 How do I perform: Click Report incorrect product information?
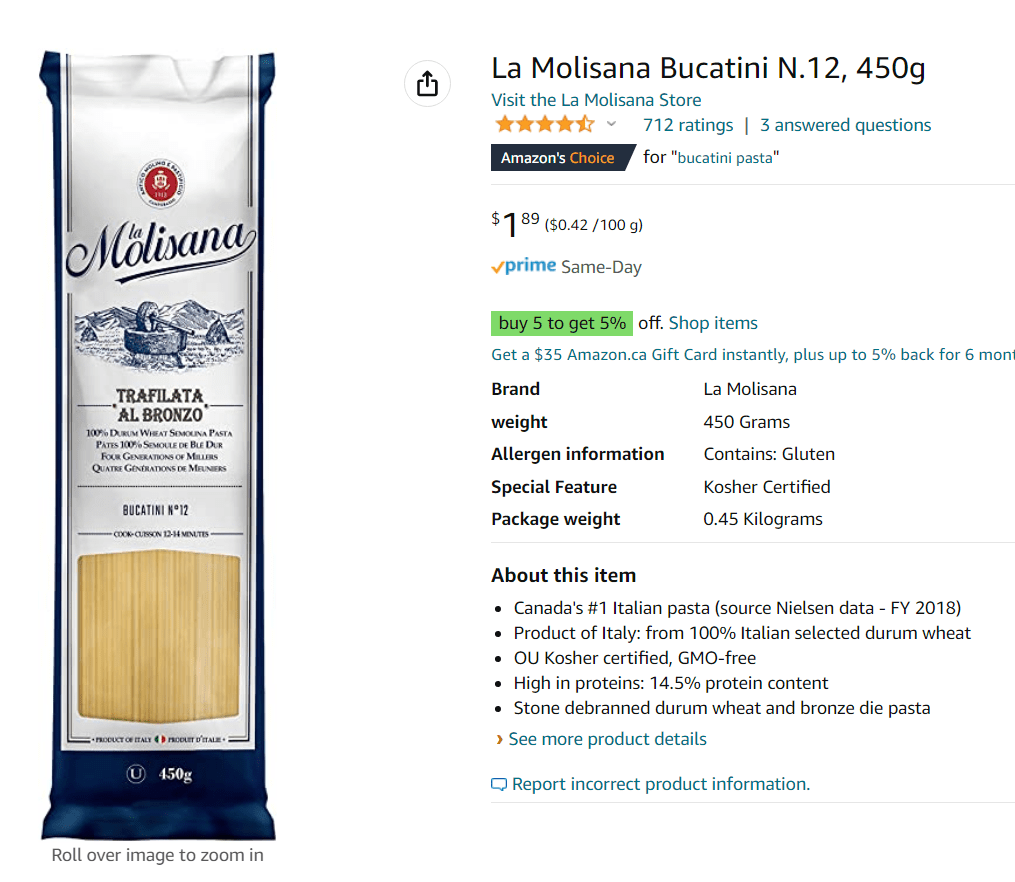click(x=661, y=784)
